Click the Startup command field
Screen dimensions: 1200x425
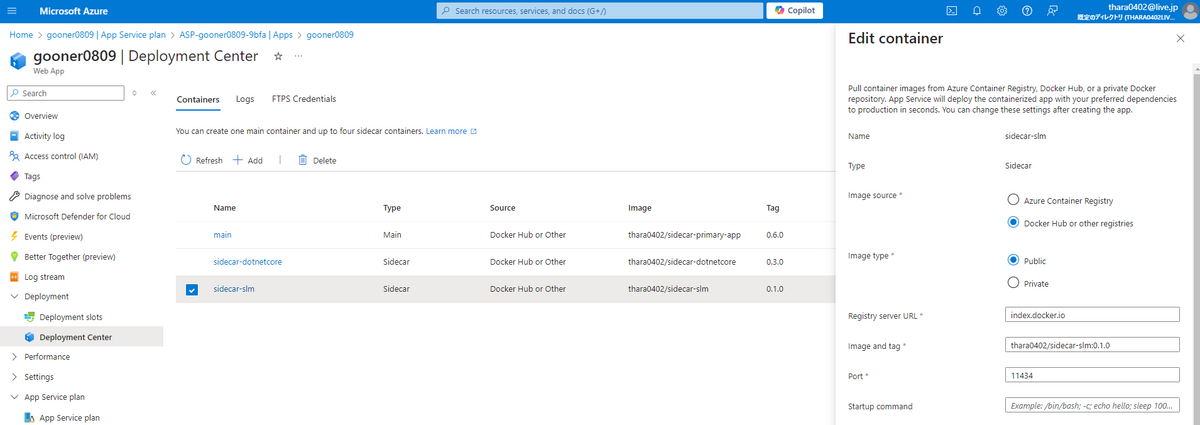click(1092, 406)
